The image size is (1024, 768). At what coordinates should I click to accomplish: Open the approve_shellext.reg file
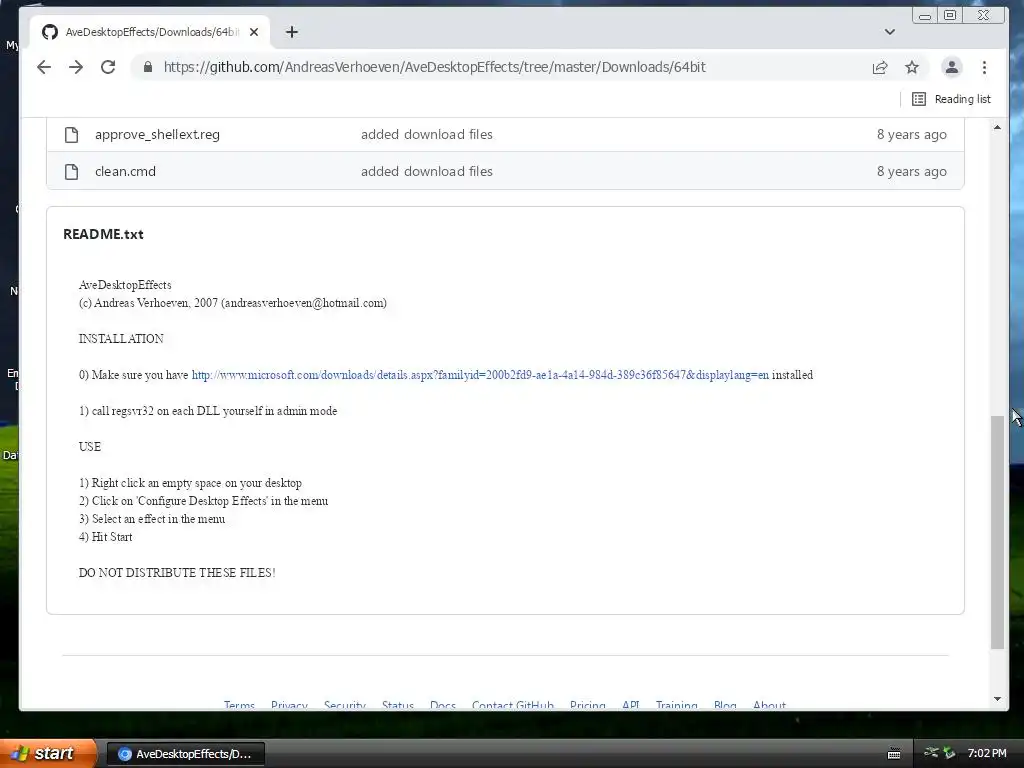(x=157, y=135)
